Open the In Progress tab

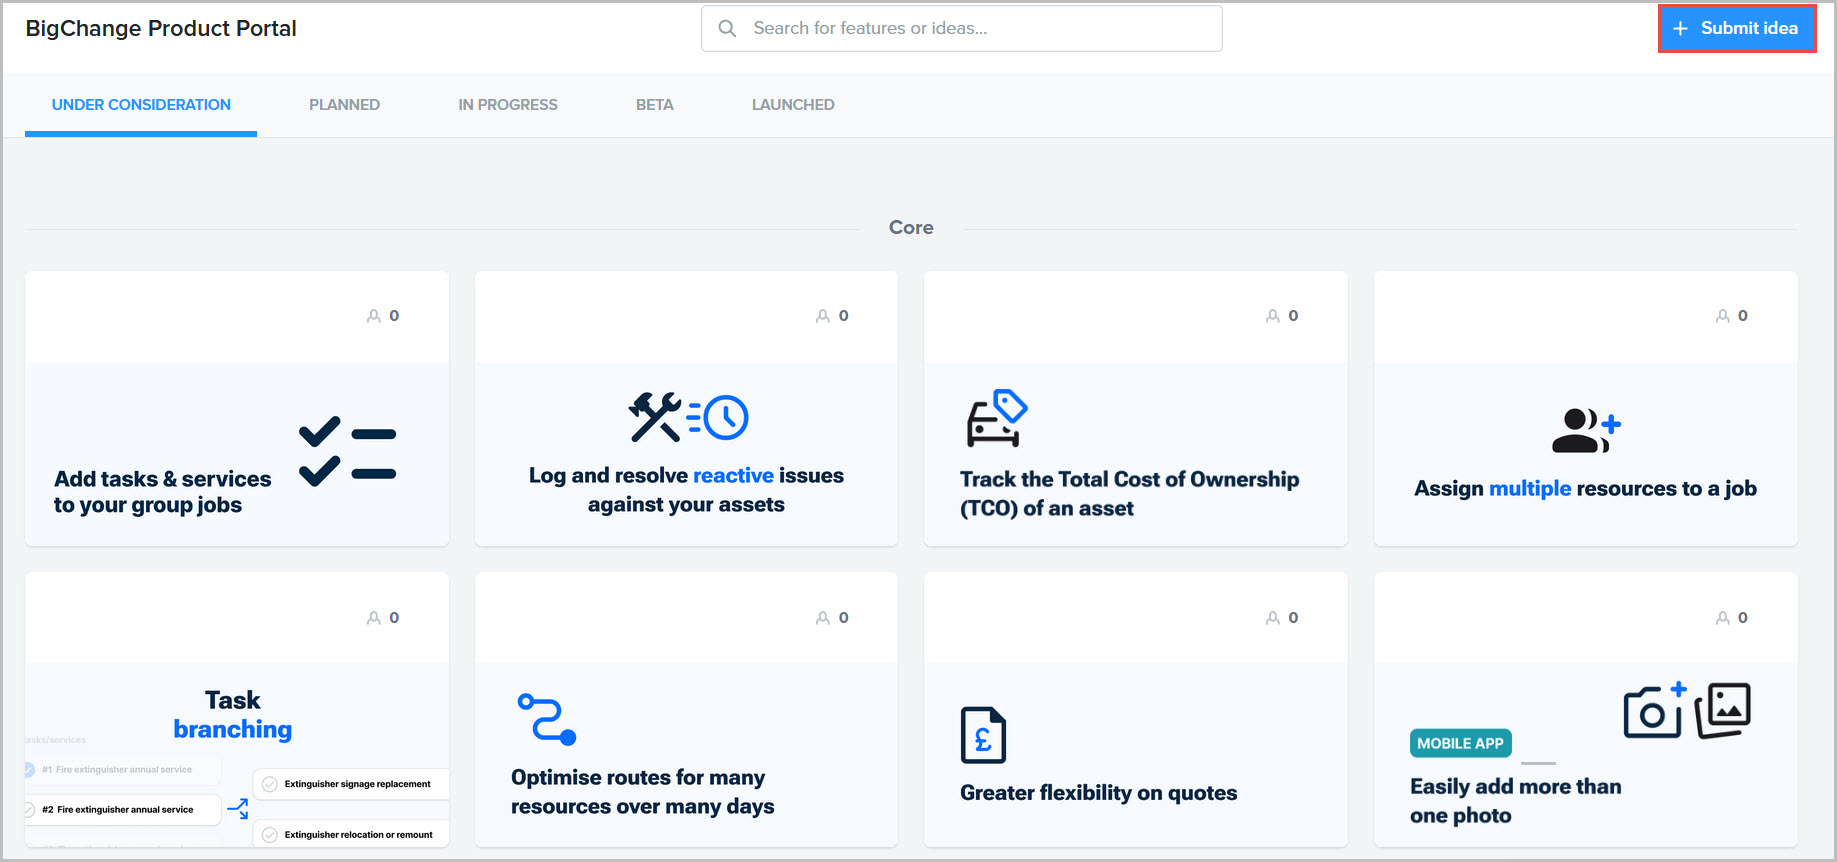508,105
